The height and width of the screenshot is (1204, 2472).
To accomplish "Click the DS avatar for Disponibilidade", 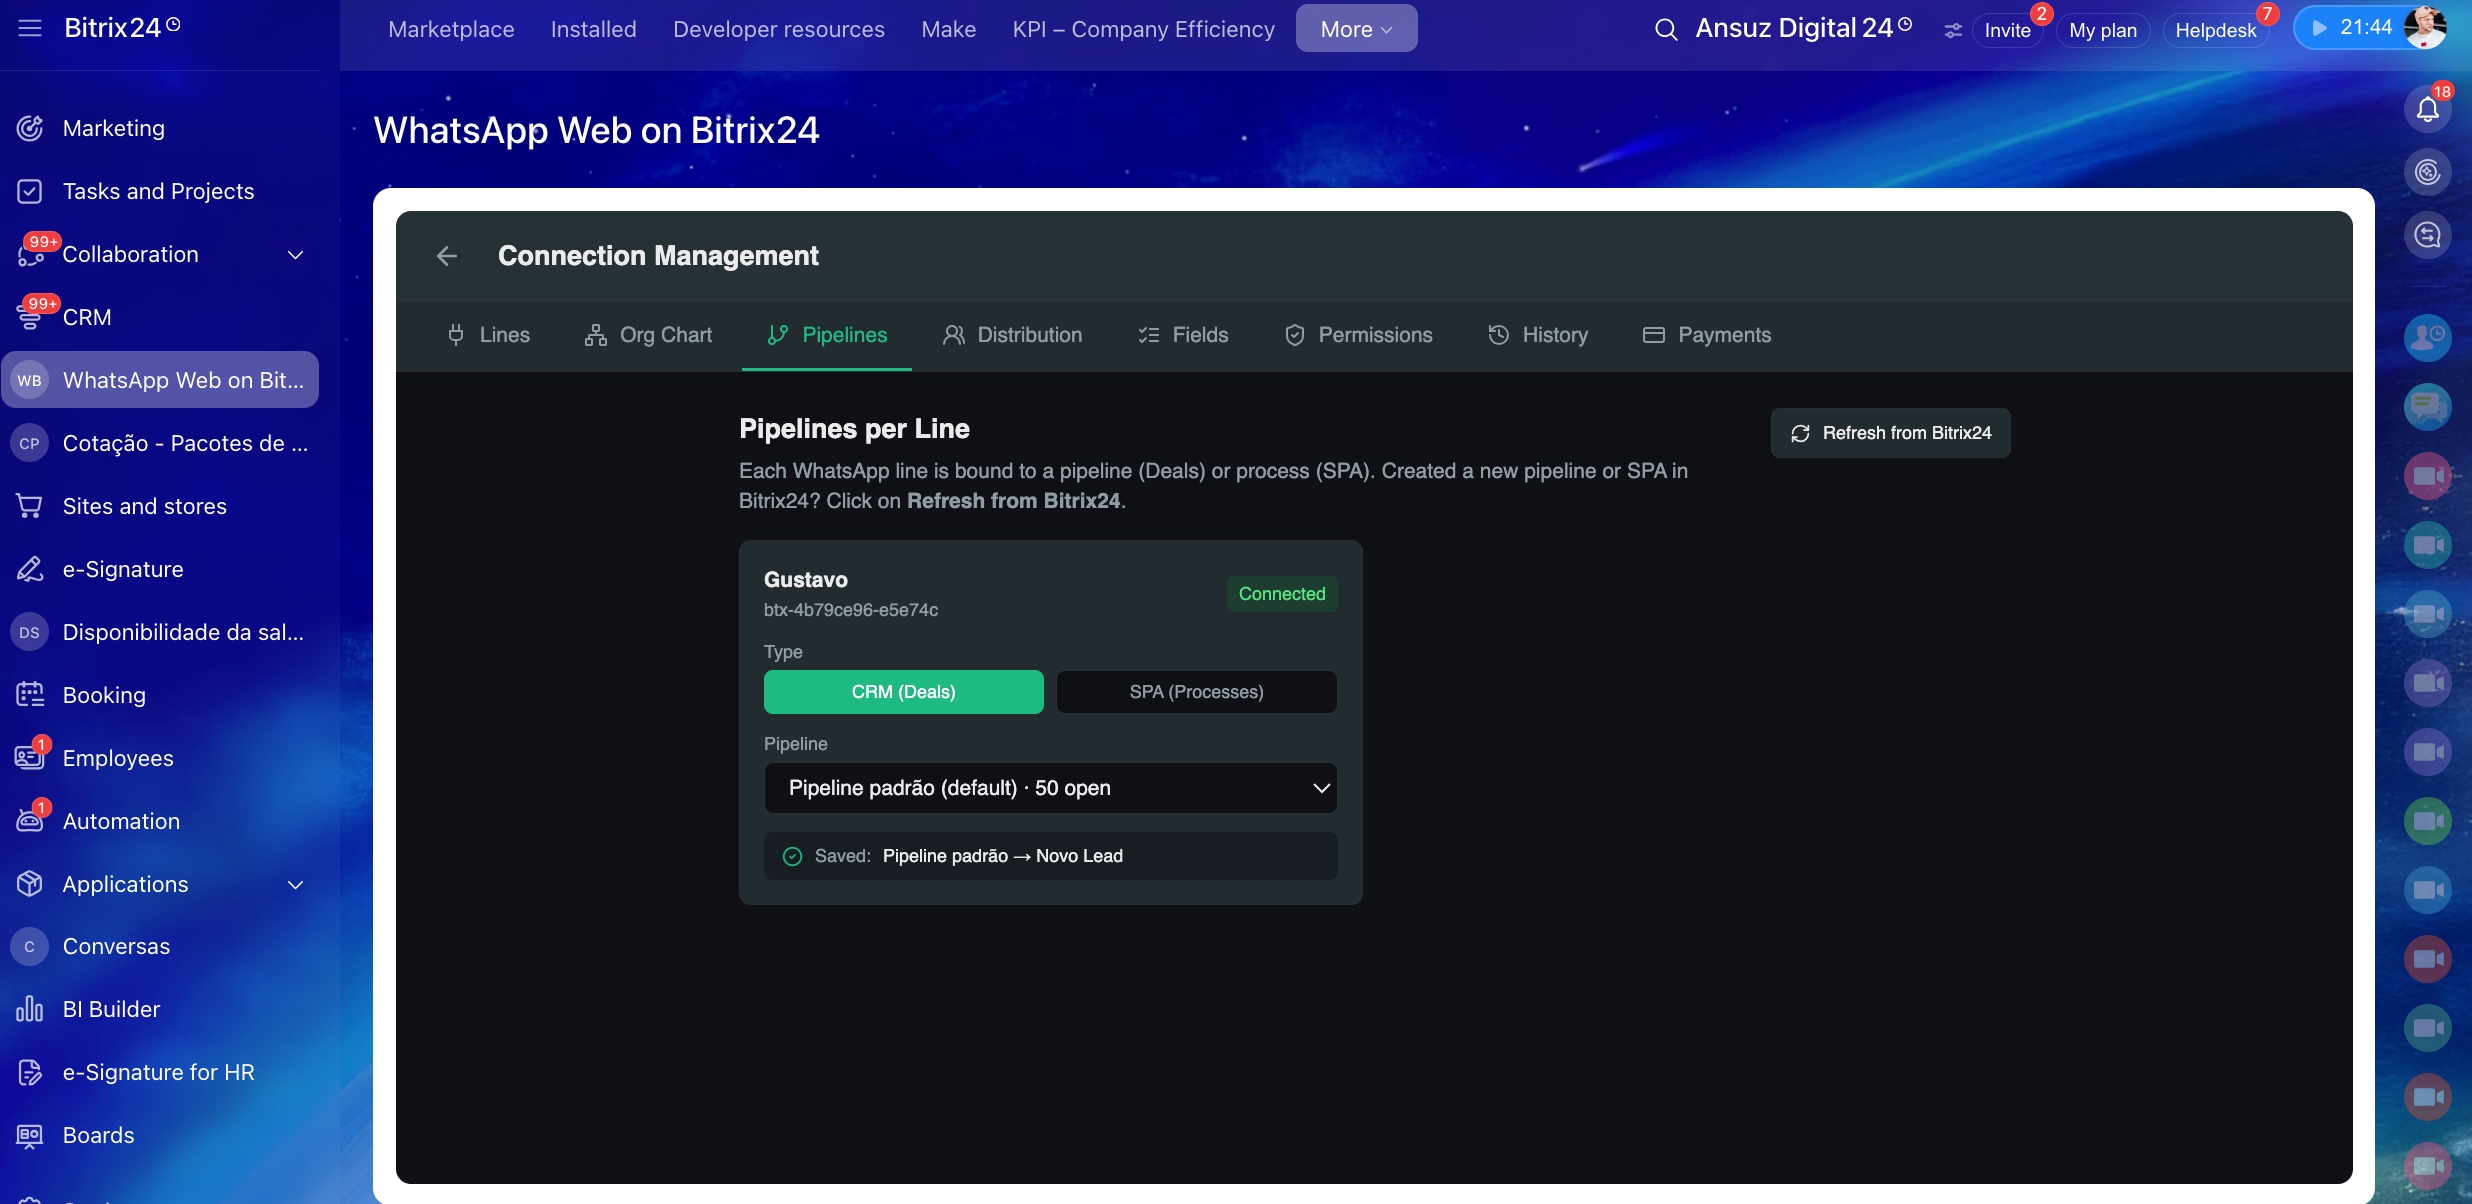I will (30, 632).
